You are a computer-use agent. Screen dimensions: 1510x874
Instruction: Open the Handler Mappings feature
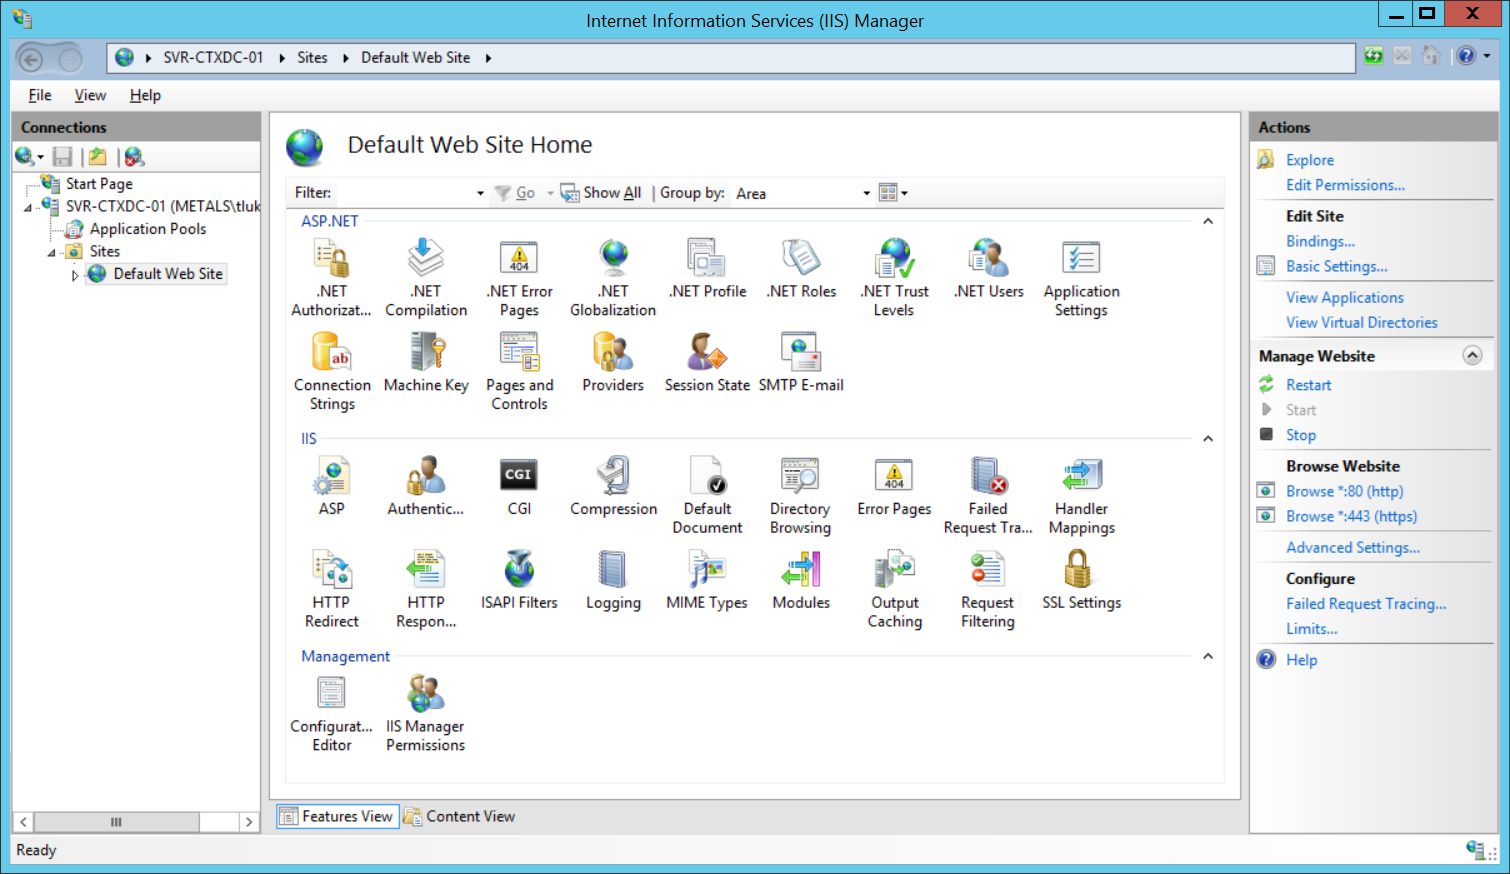pos(1081,496)
